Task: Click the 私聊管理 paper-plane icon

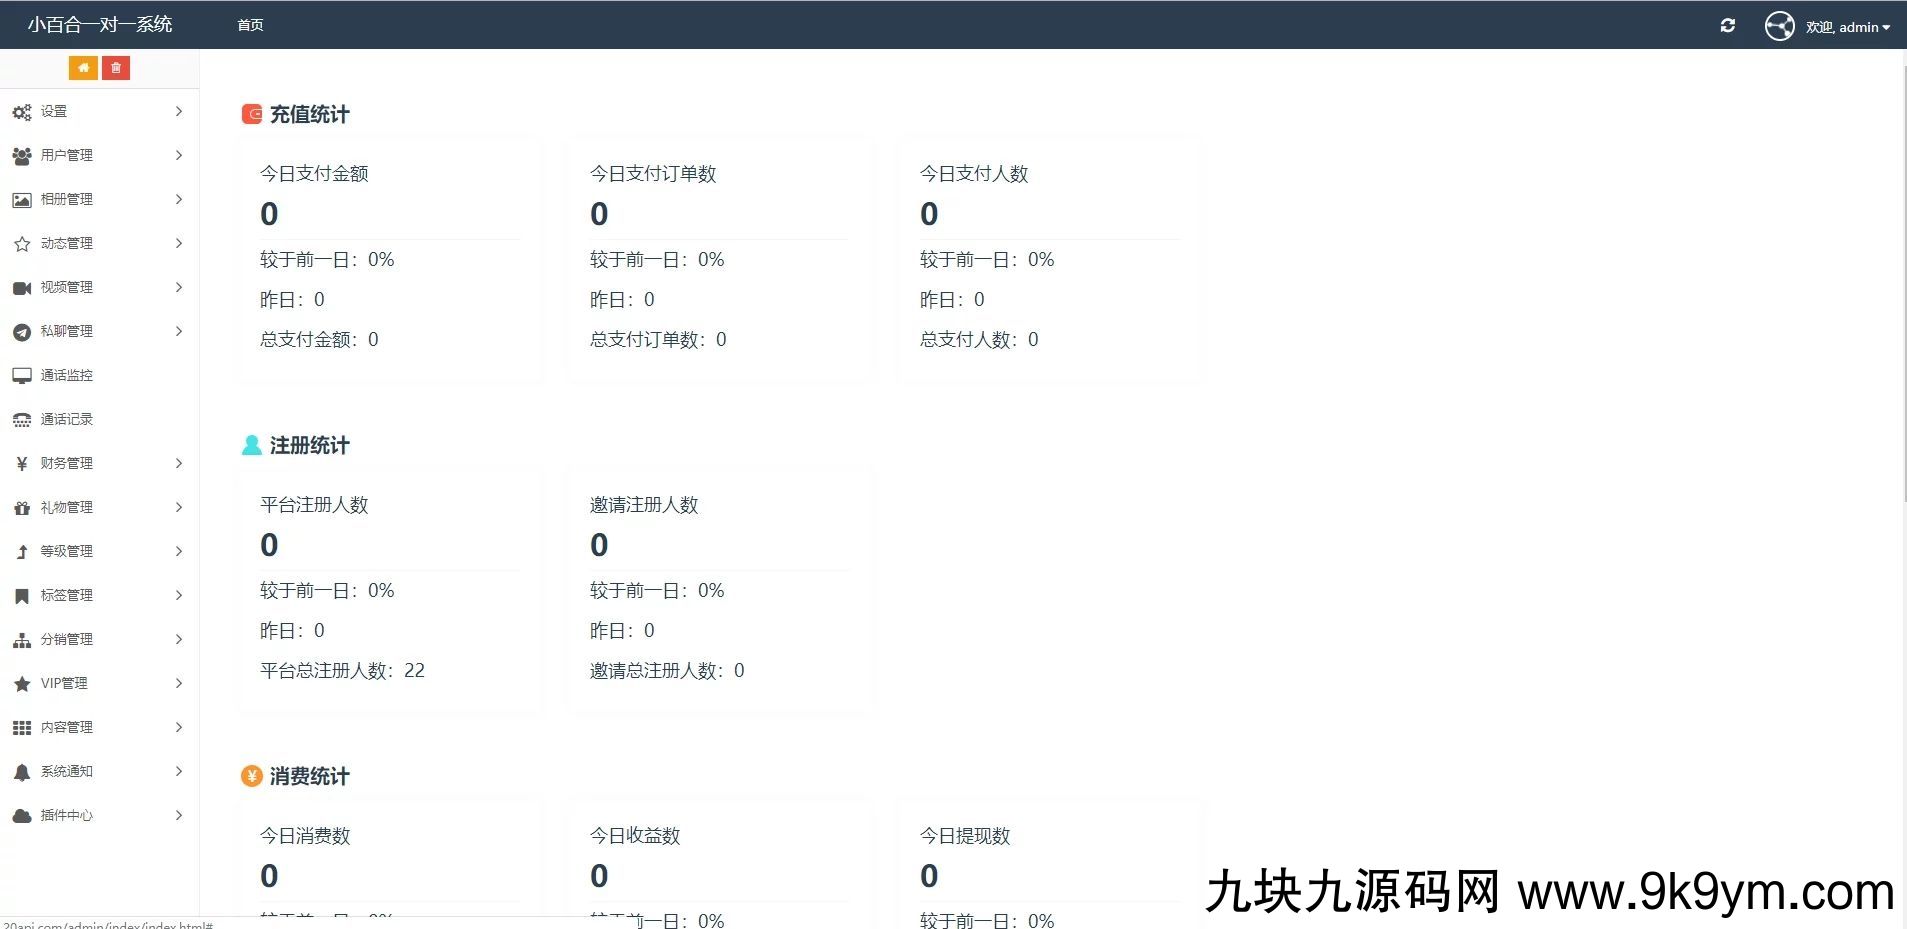Action: click(22, 331)
